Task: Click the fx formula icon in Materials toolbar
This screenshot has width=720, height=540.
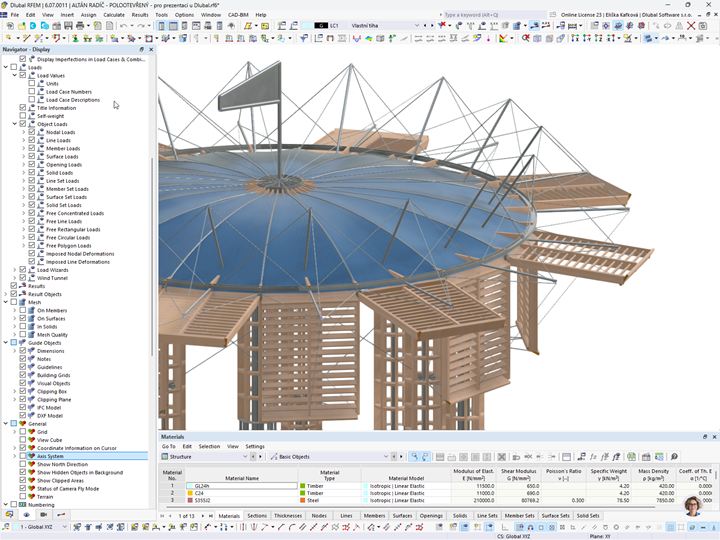Action: (593, 457)
